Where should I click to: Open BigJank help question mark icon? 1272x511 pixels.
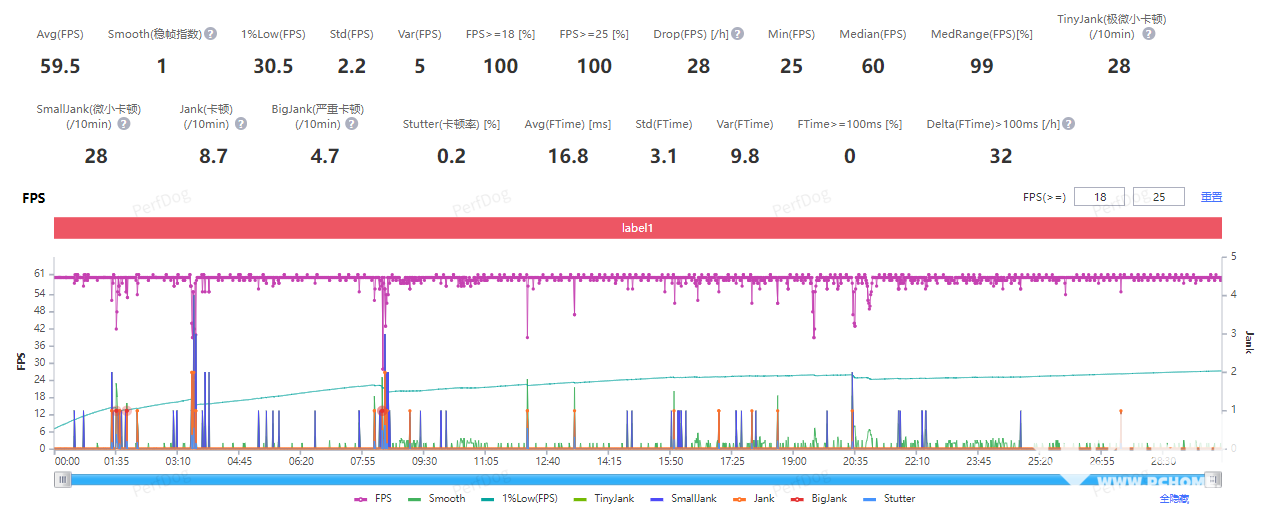point(351,124)
